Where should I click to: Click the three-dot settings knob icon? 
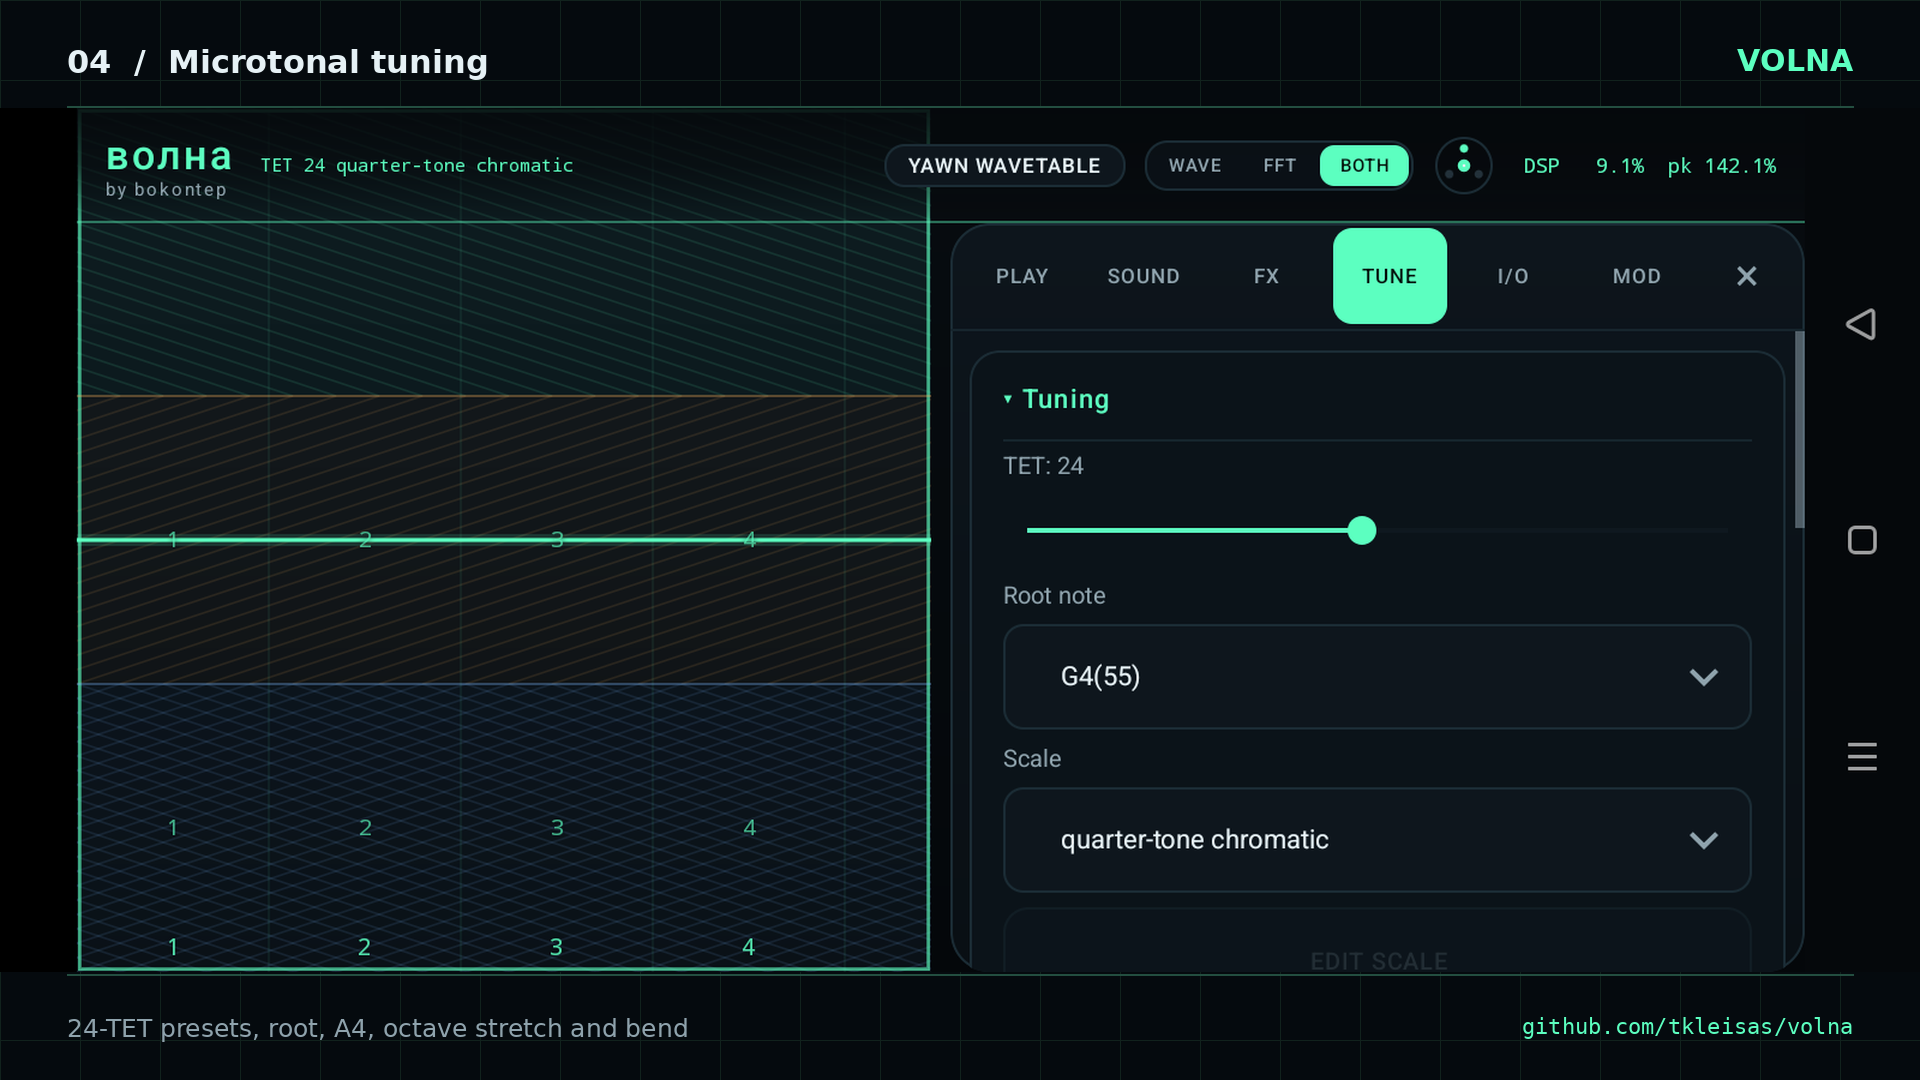click(1463, 165)
